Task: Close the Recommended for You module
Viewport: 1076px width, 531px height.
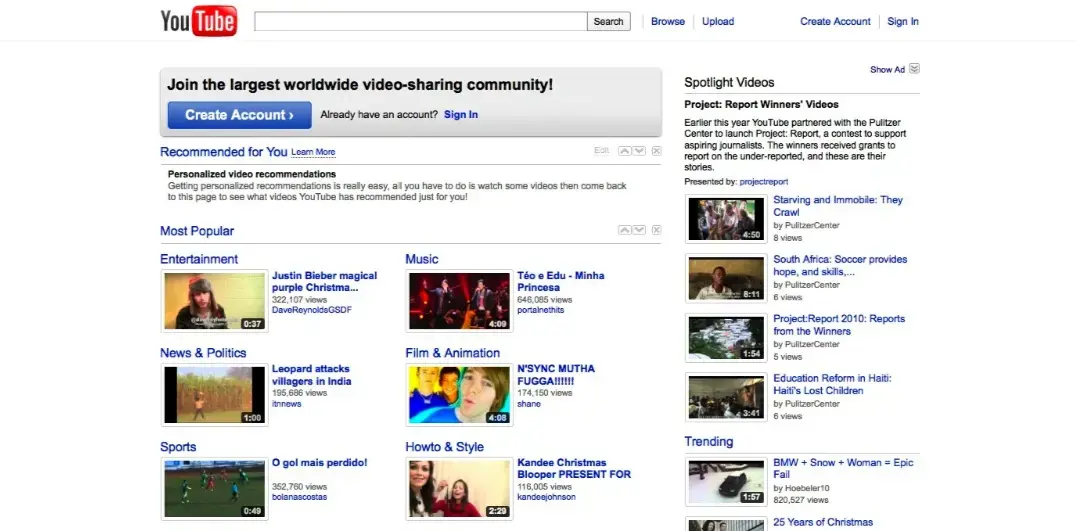Action: (x=657, y=151)
